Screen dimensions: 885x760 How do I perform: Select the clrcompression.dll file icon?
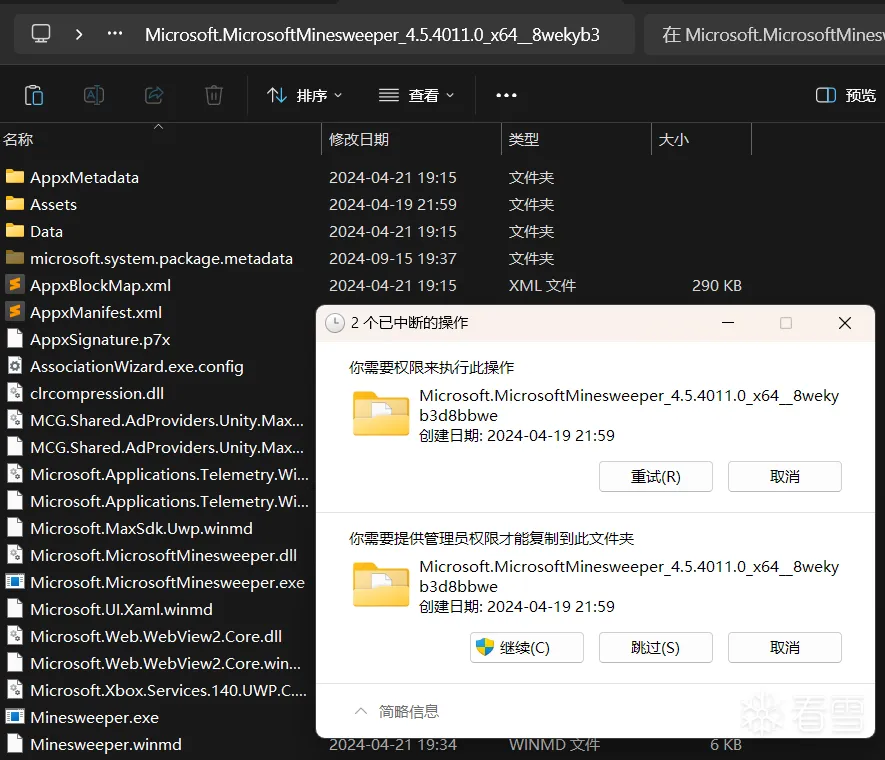(x=15, y=393)
